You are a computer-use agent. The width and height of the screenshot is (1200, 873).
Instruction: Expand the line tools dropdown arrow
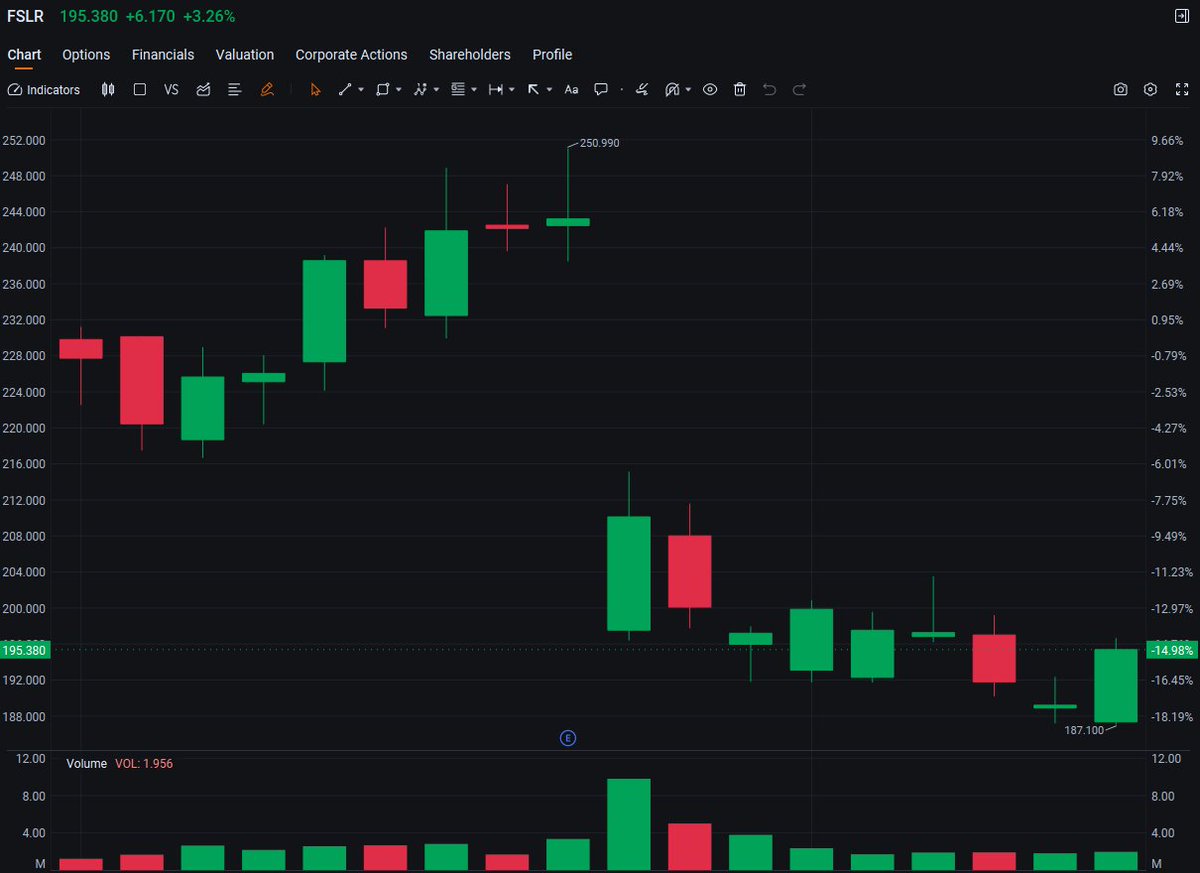click(361, 90)
